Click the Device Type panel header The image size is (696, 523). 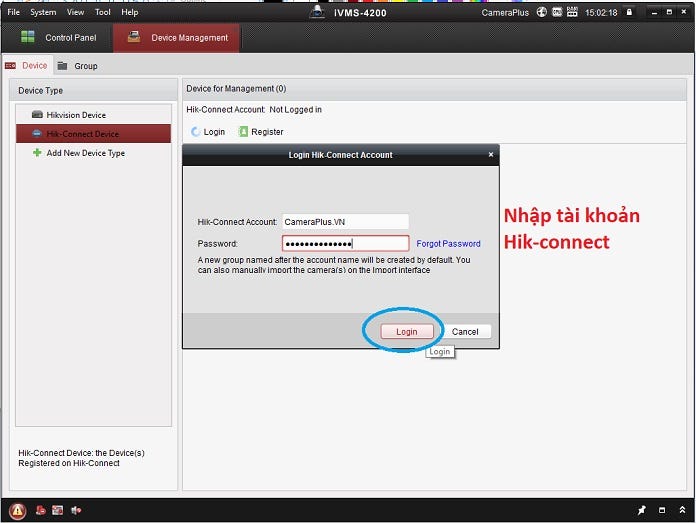(x=93, y=90)
